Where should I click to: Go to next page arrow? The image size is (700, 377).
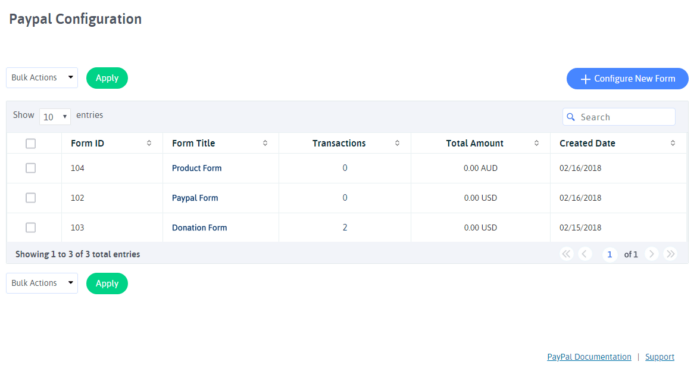pyautogui.click(x=652, y=254)
